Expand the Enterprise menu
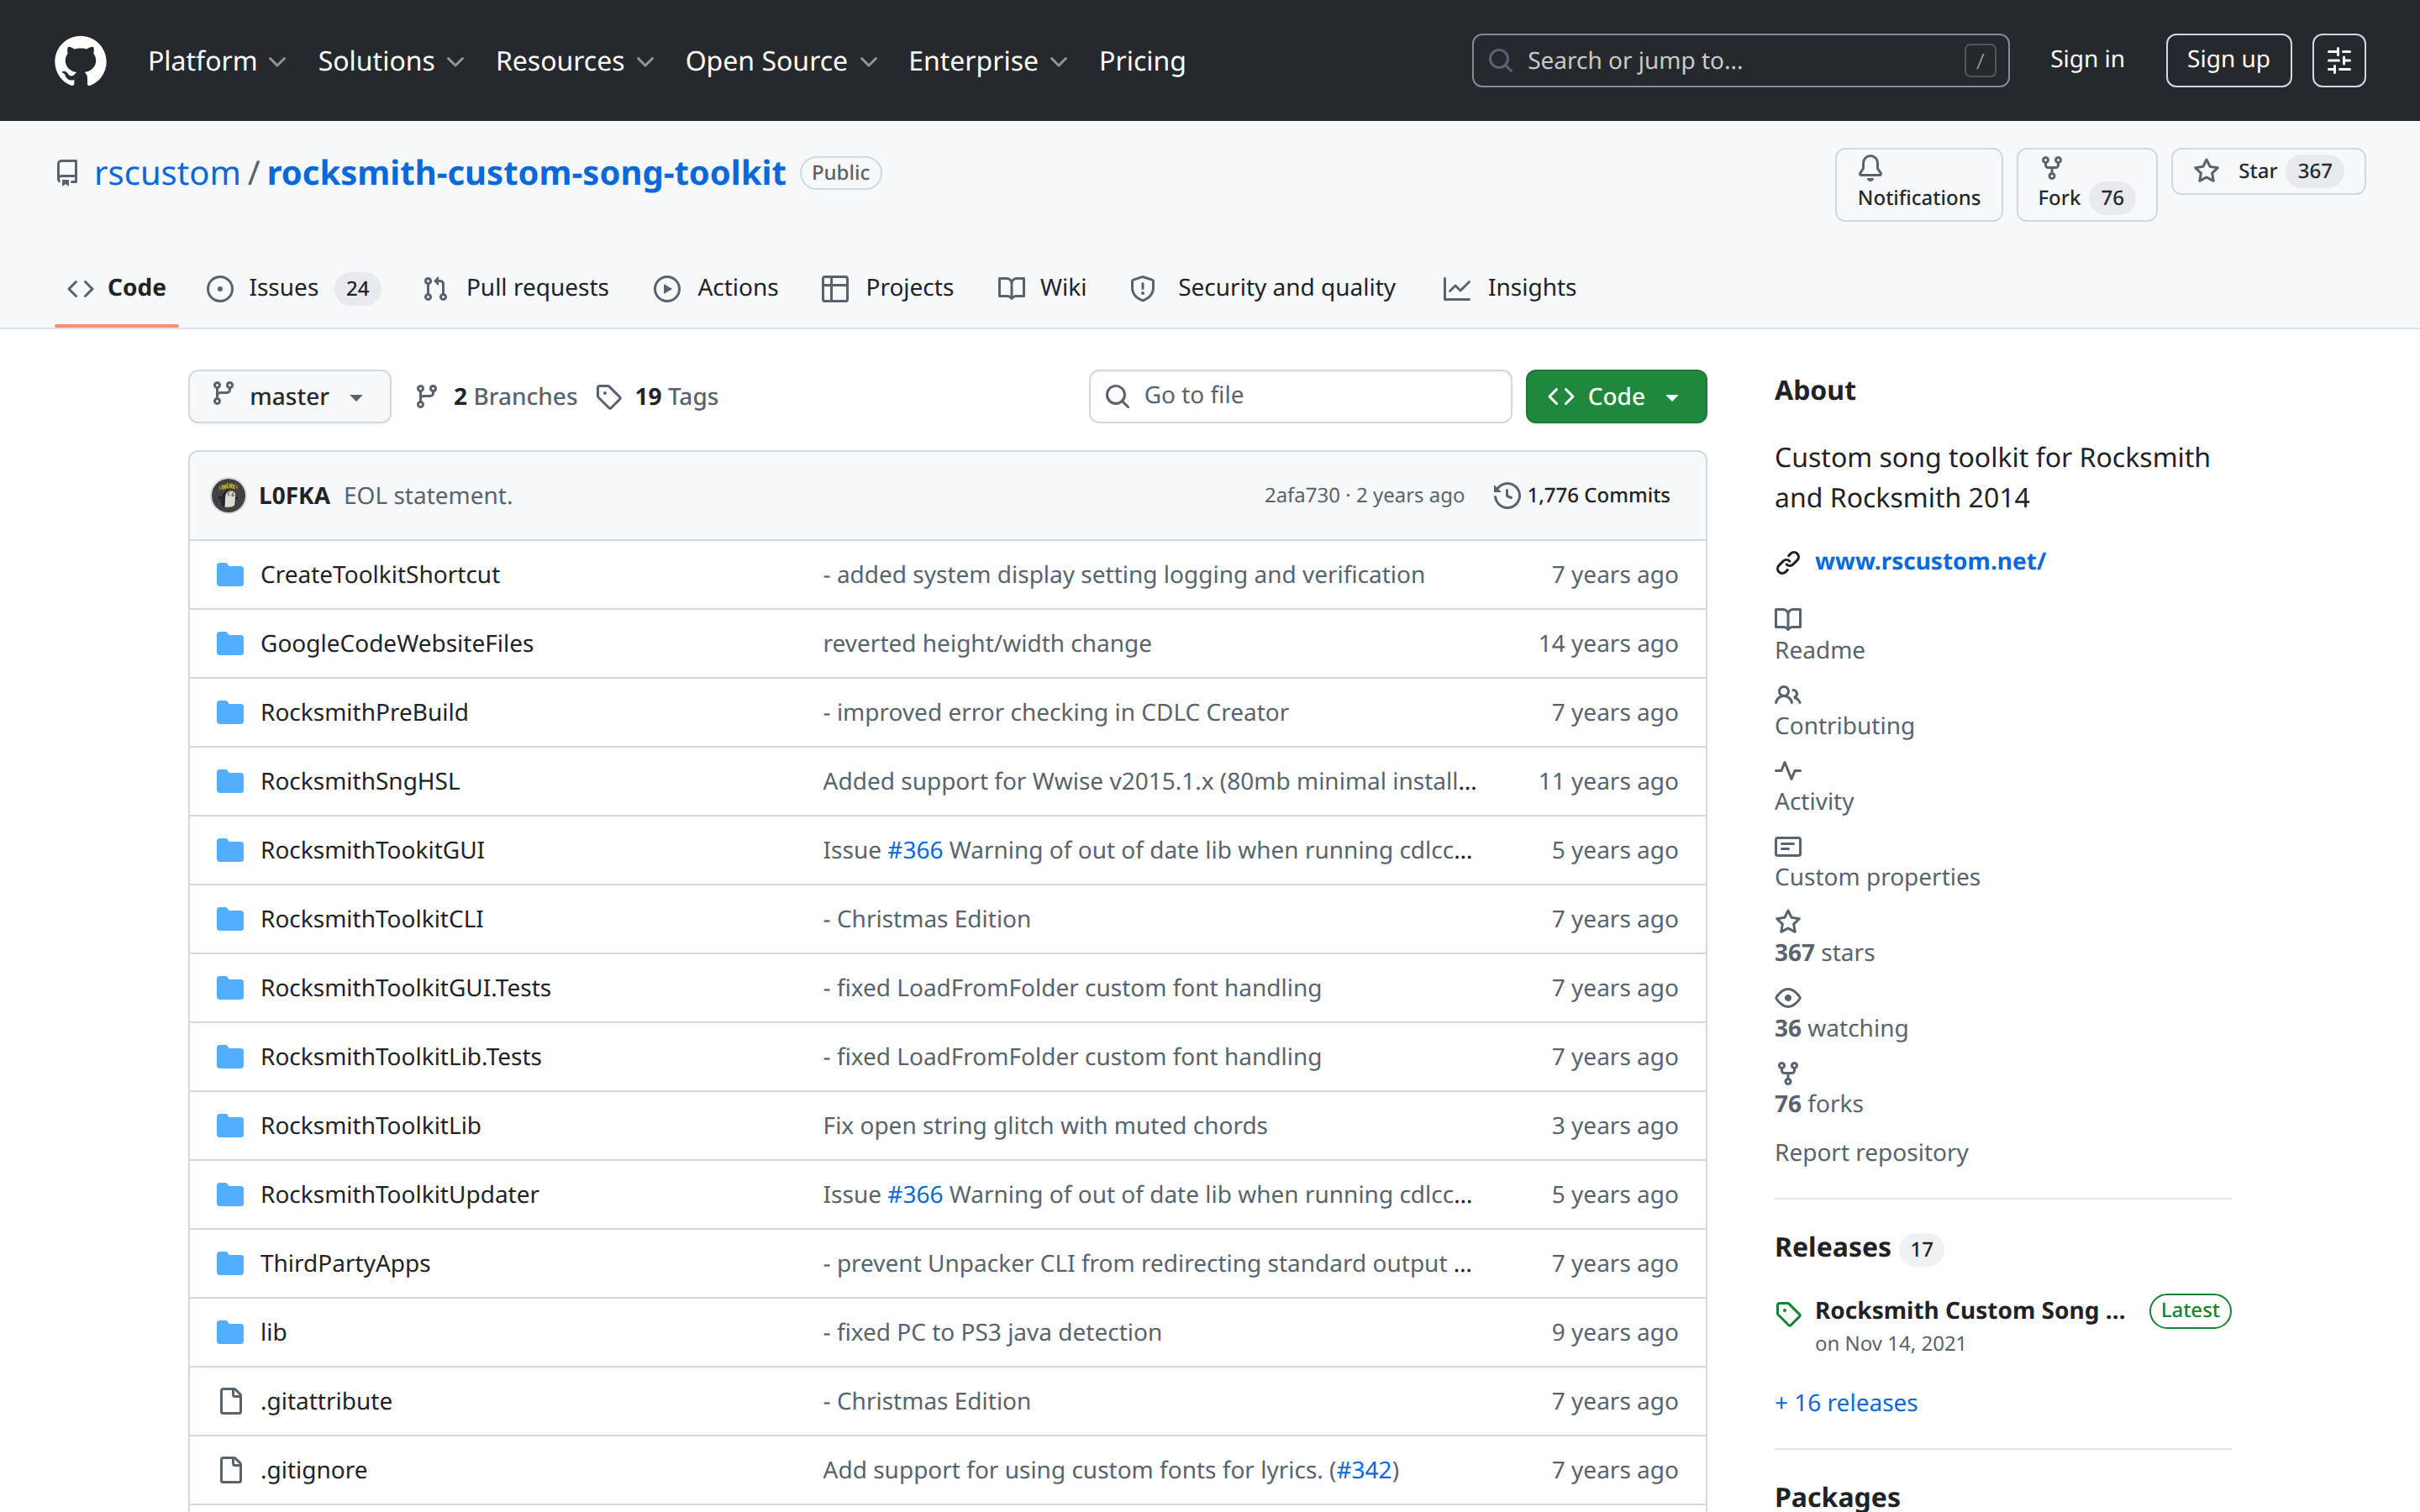 point(988,61)
